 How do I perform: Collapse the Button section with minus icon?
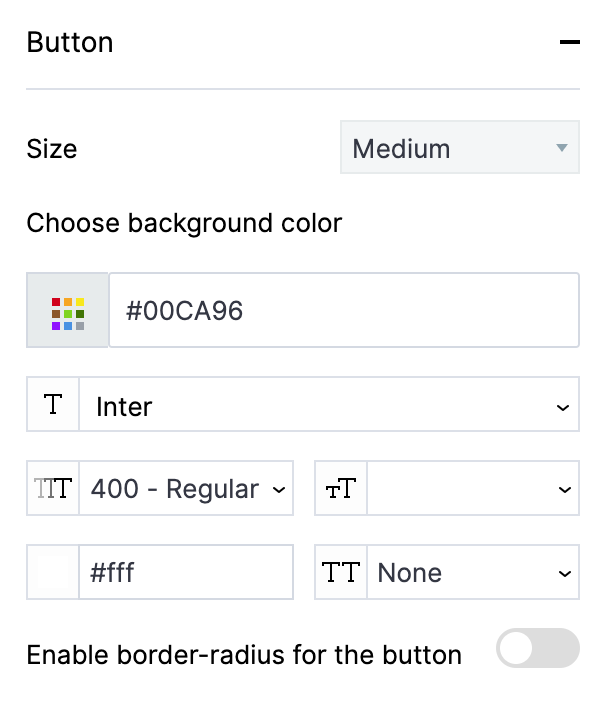(x=569, y=42)
